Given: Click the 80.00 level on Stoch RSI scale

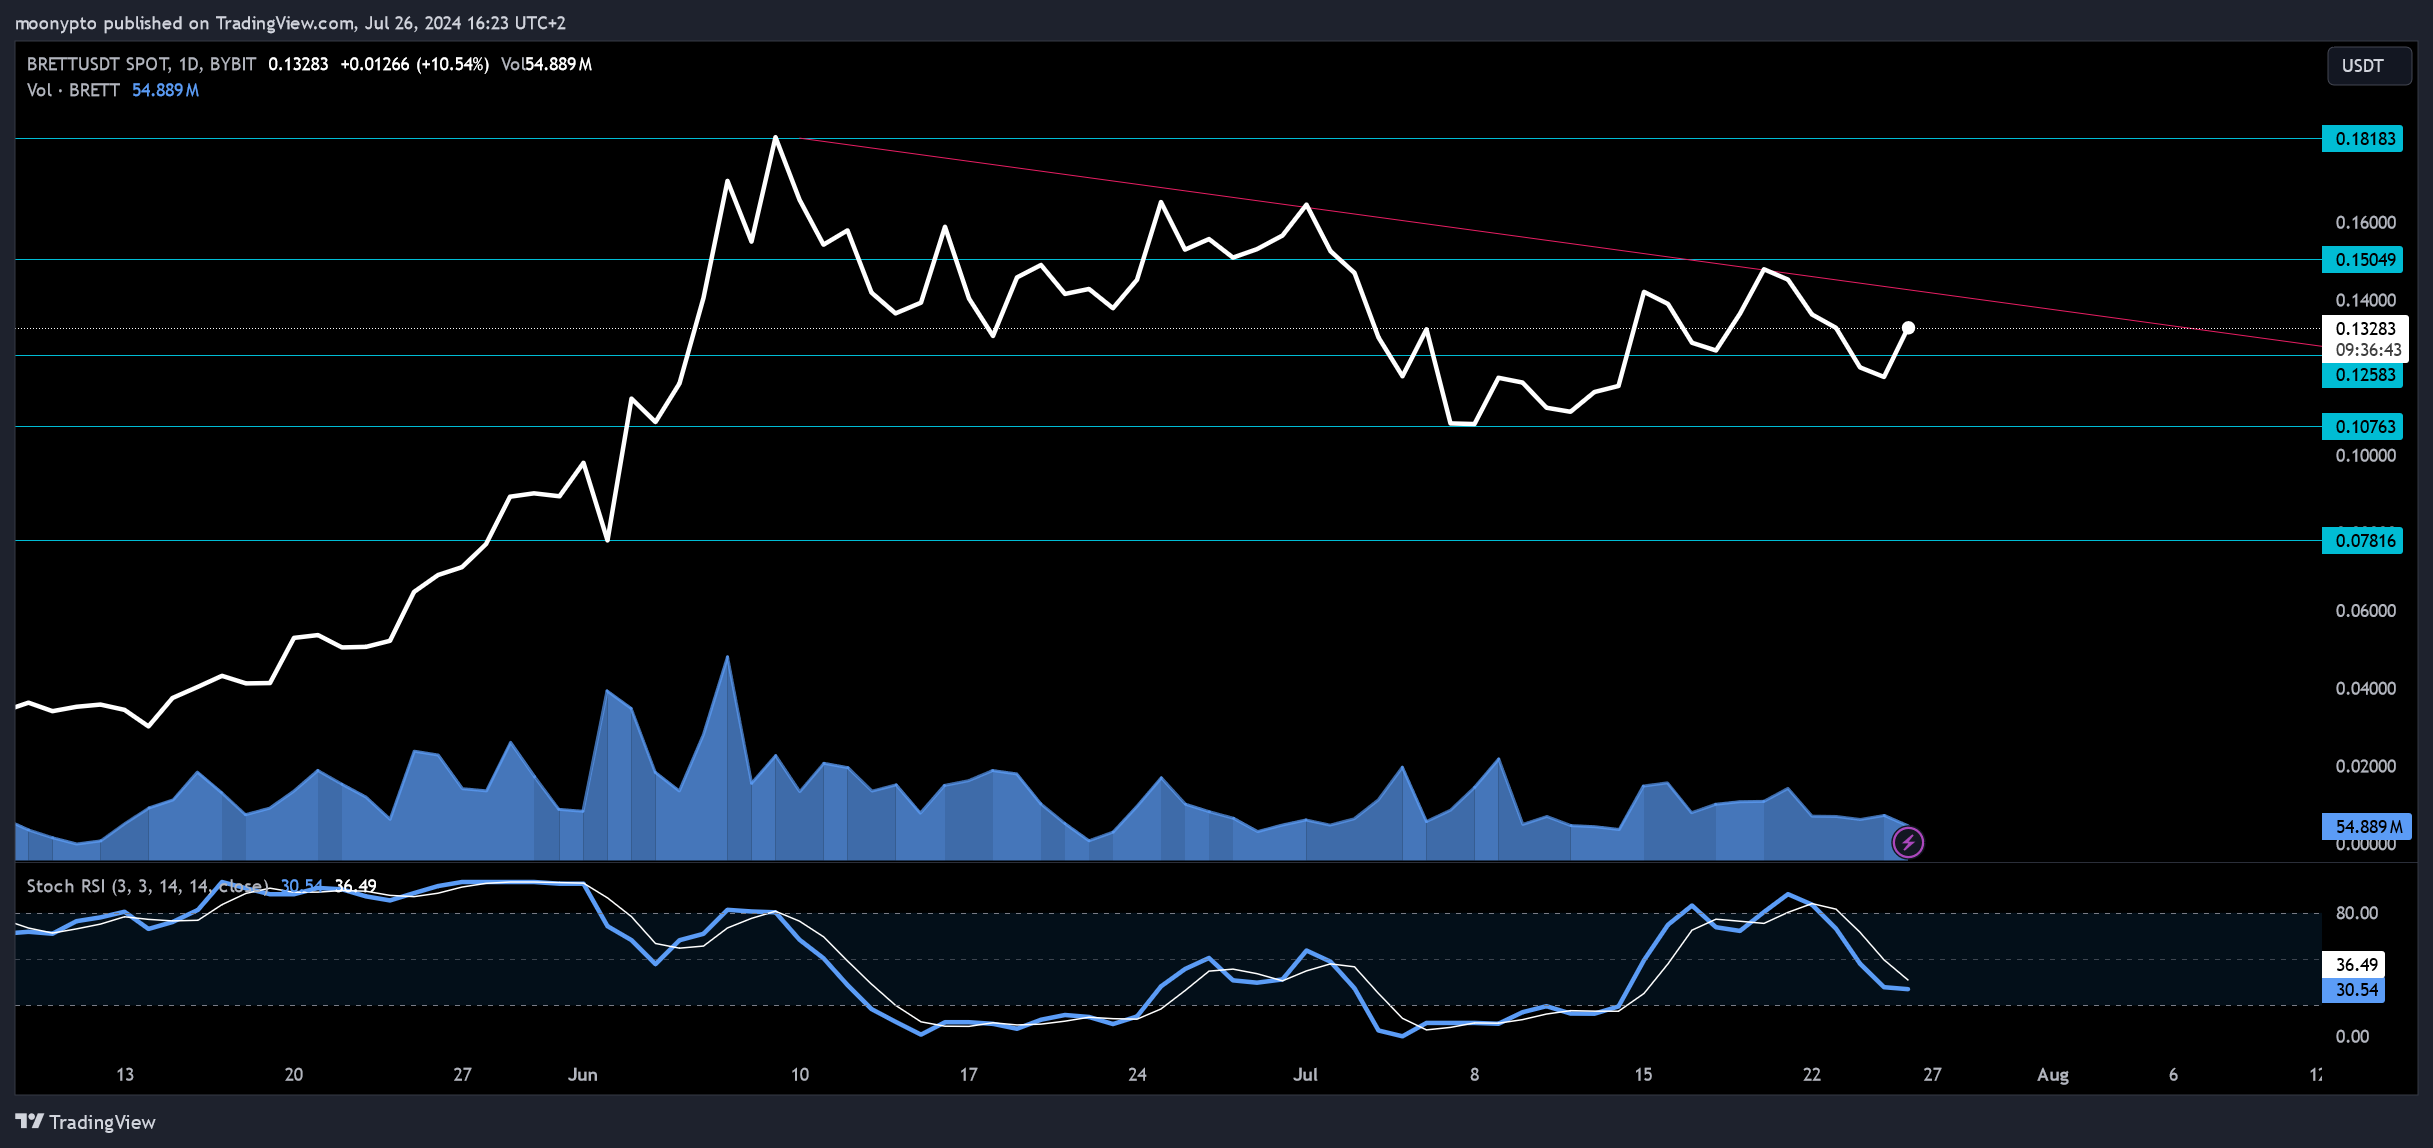Looking at the screenshot, I should (x=2356, y=913).
